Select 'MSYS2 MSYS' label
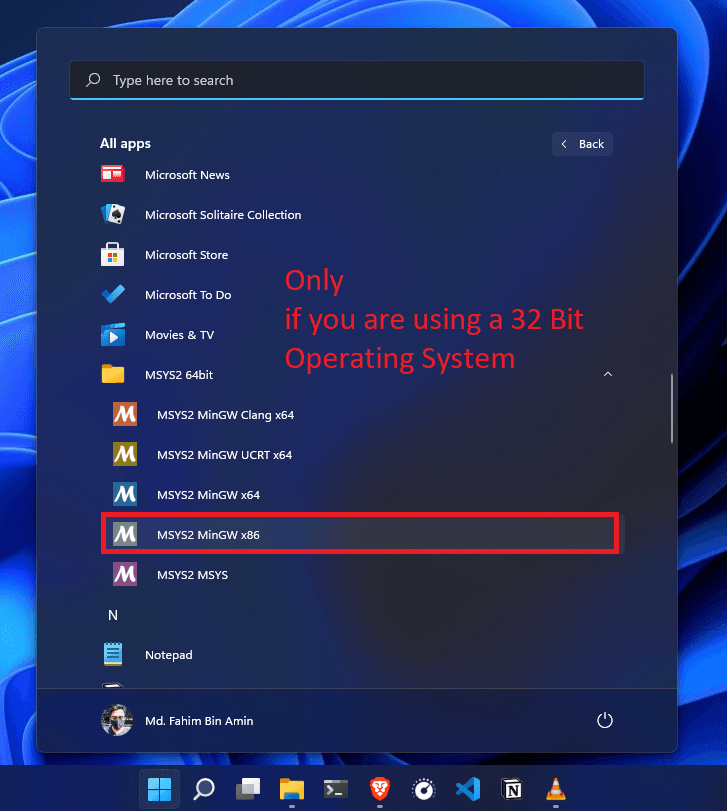This screenshot has height=811, width=727. [x=192, y=575]
